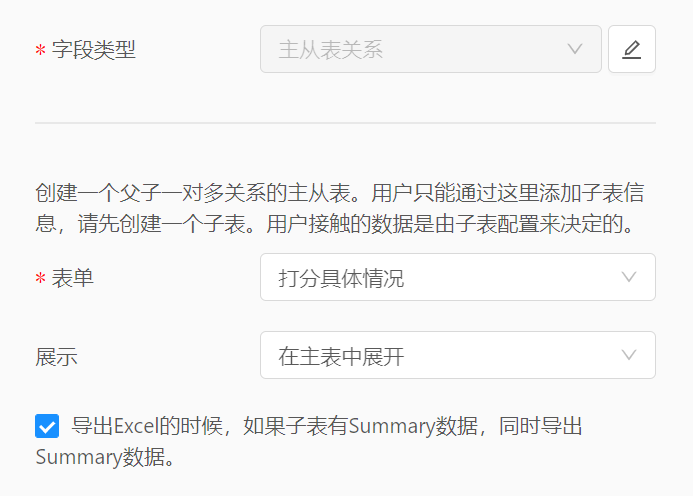Click the 创建一个父子一对多关系 description paragraph

(339, 208)
